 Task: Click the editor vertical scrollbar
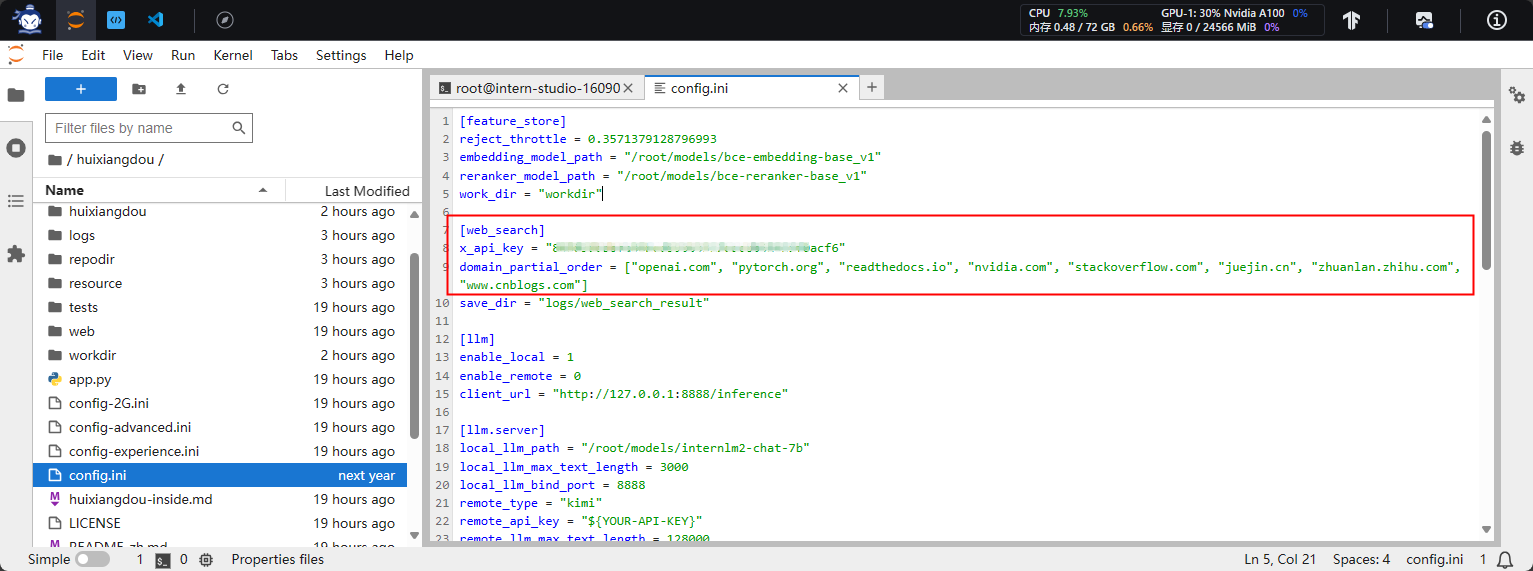(x=1487, y=200)
